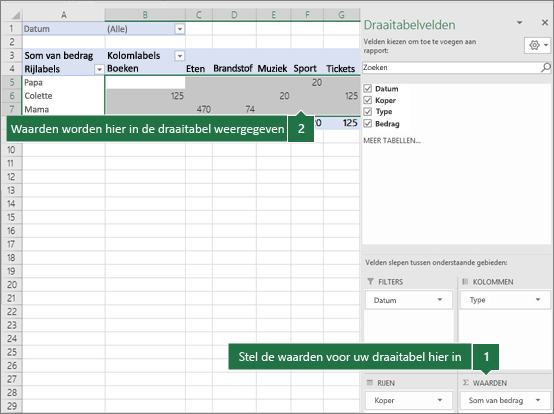This screenshot has width=554, height=414.
Task: Click the Select All corner triangle
Action: tap(16, 15)
